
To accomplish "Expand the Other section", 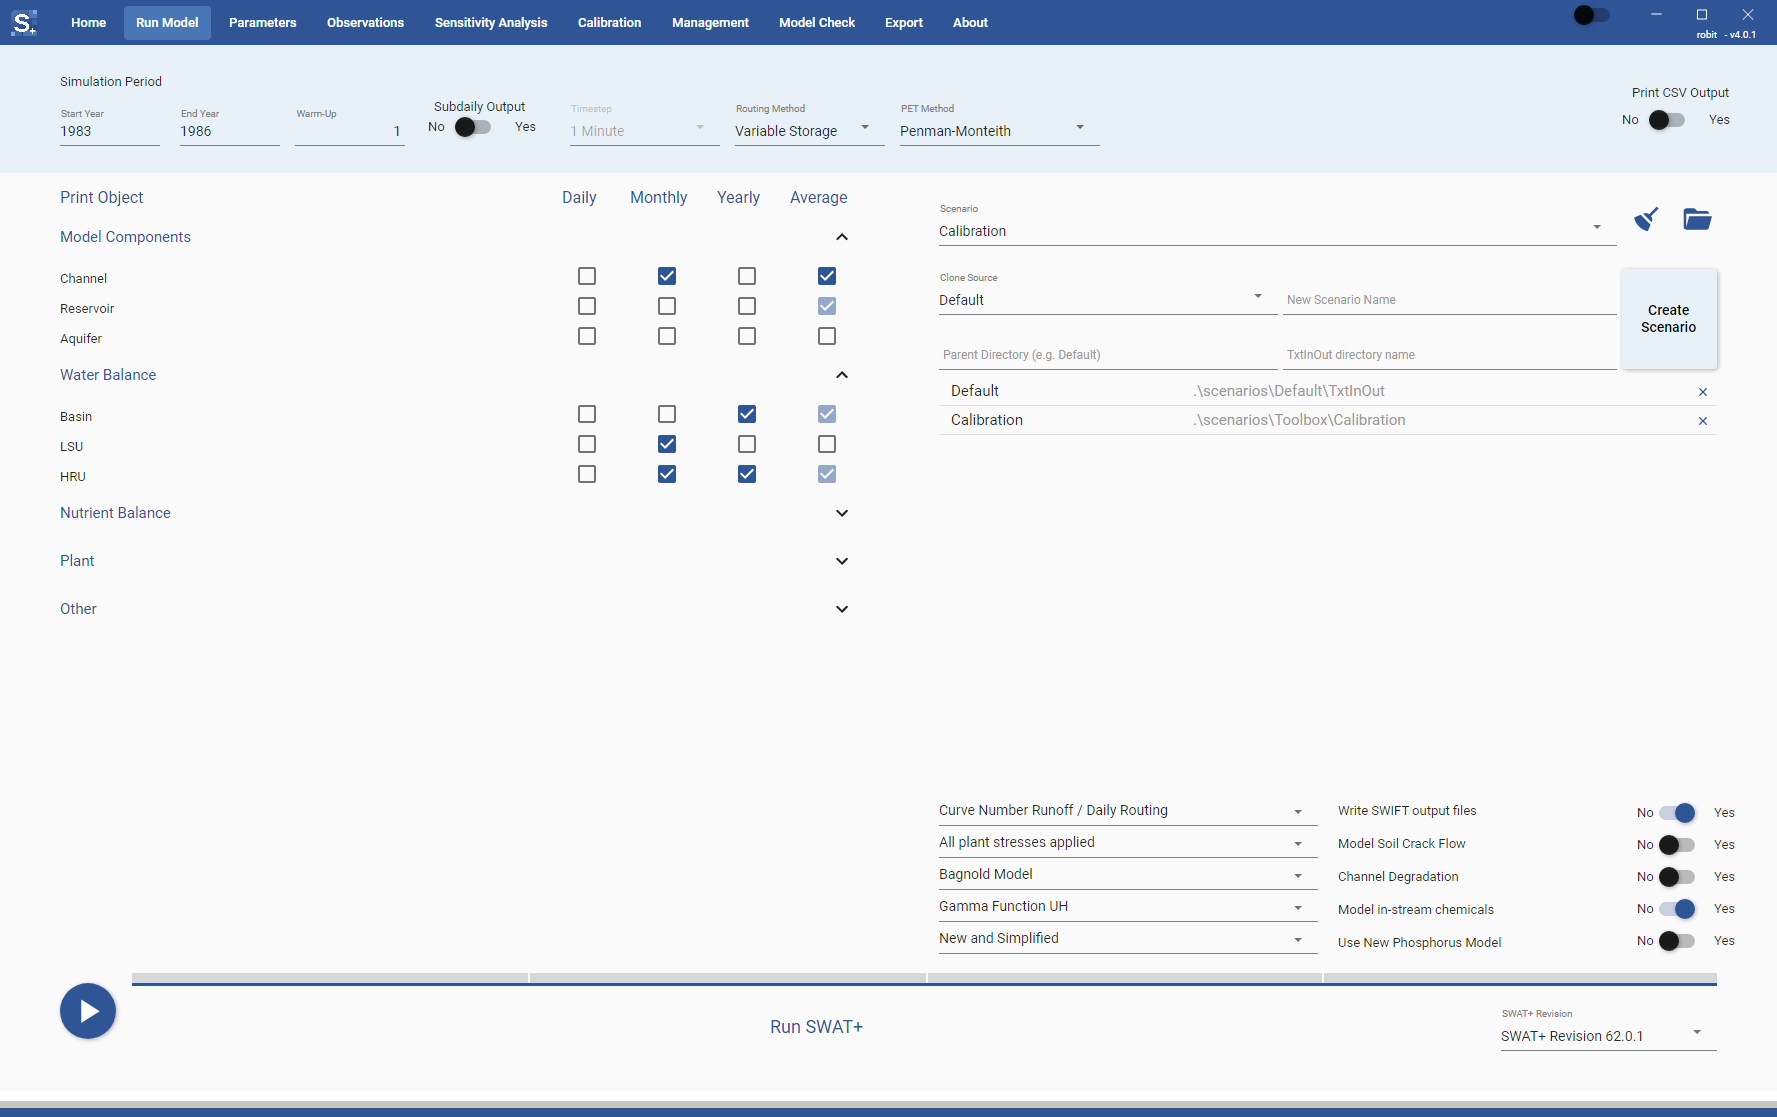I will [x=842, y=609].
